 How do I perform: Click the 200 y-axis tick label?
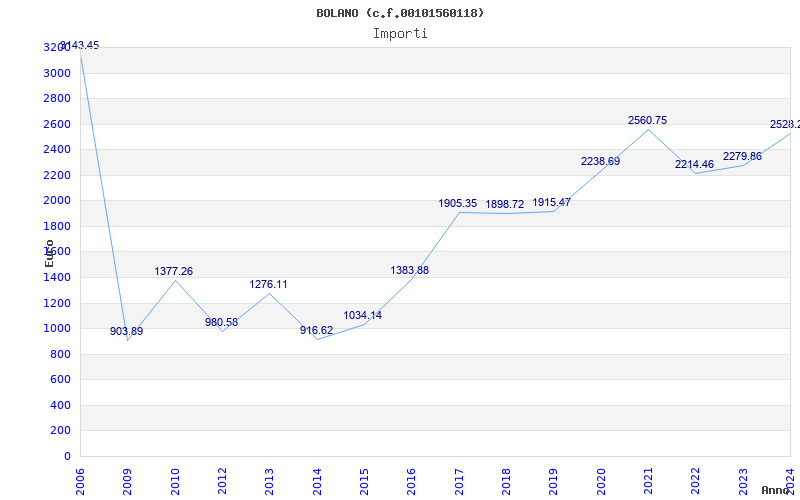point(60,431)
